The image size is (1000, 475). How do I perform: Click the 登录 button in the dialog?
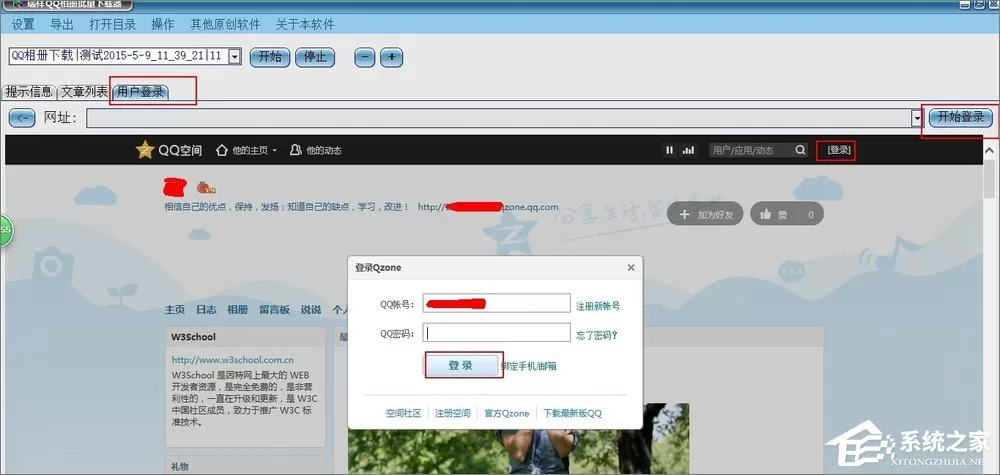coord(461,365)
